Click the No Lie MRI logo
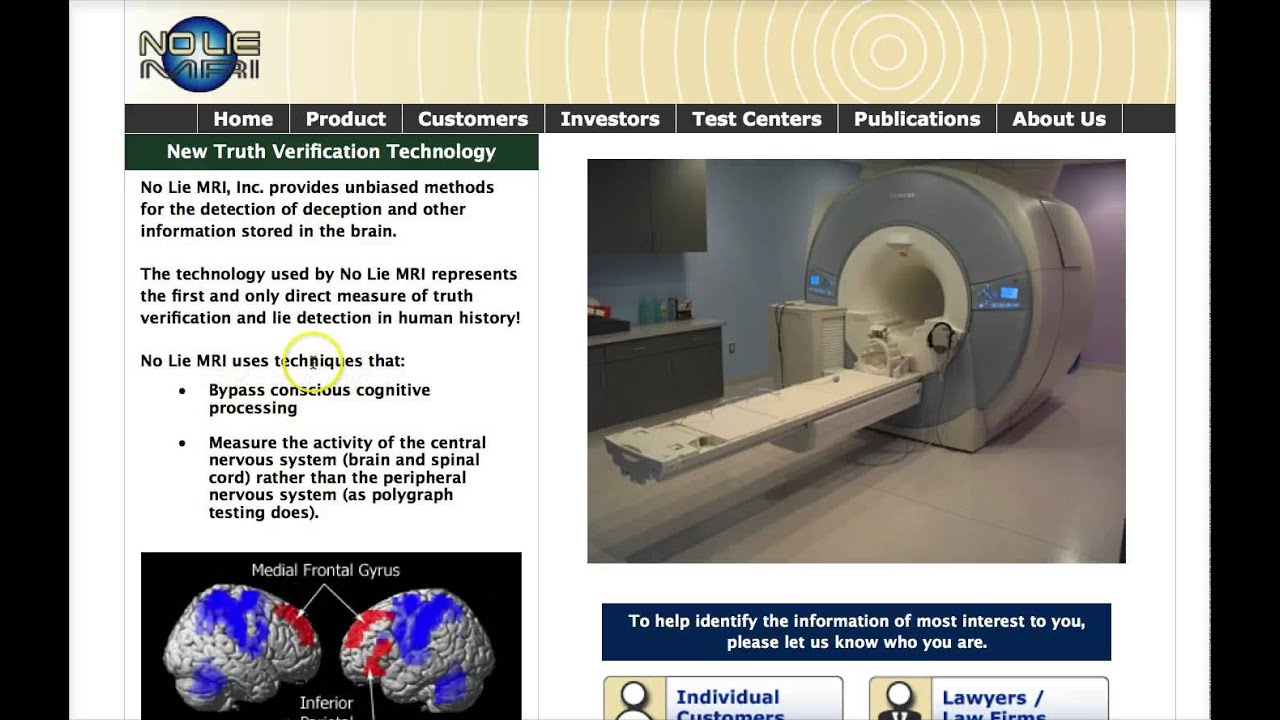The image size is (1280, 720). (199, 54)
